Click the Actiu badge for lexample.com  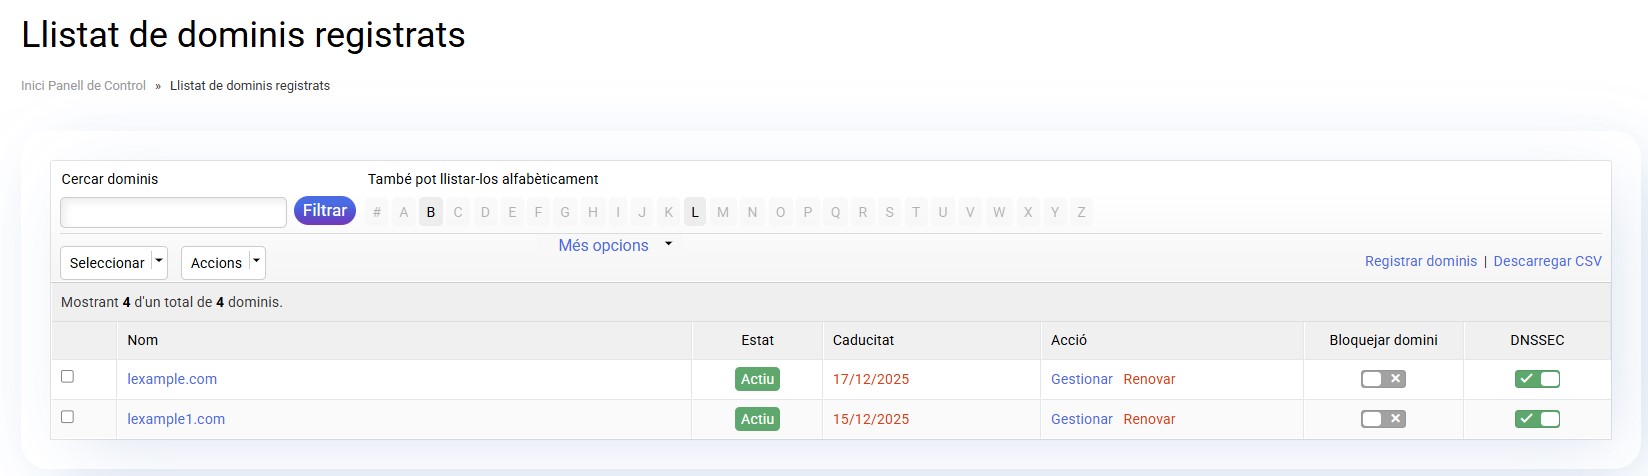[757, 379]
